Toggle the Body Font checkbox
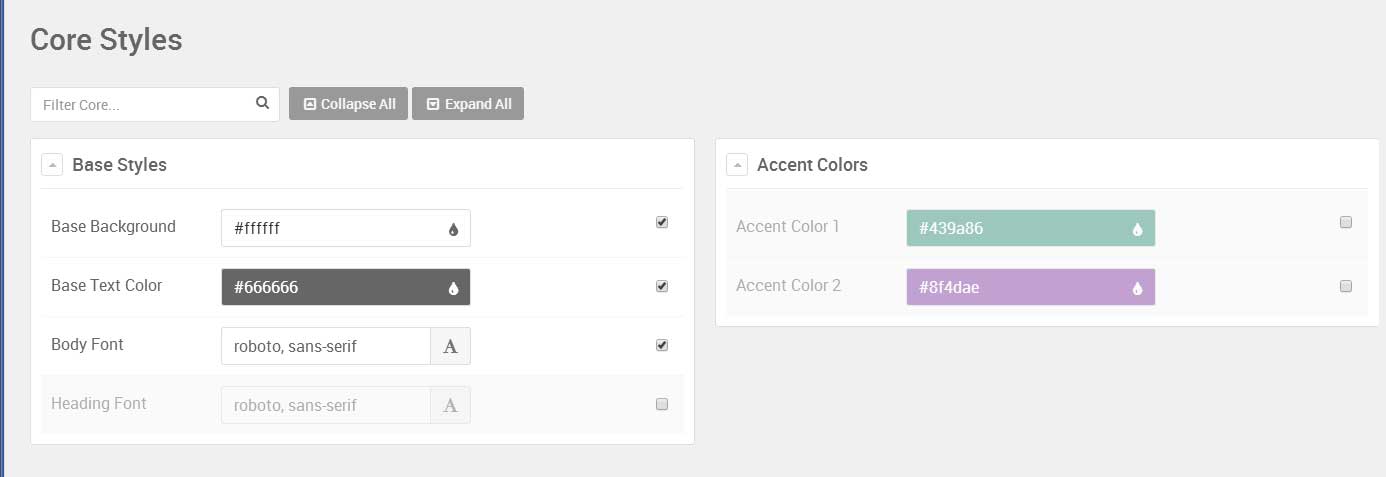The image size is (1386, 477). click(662, 345)
